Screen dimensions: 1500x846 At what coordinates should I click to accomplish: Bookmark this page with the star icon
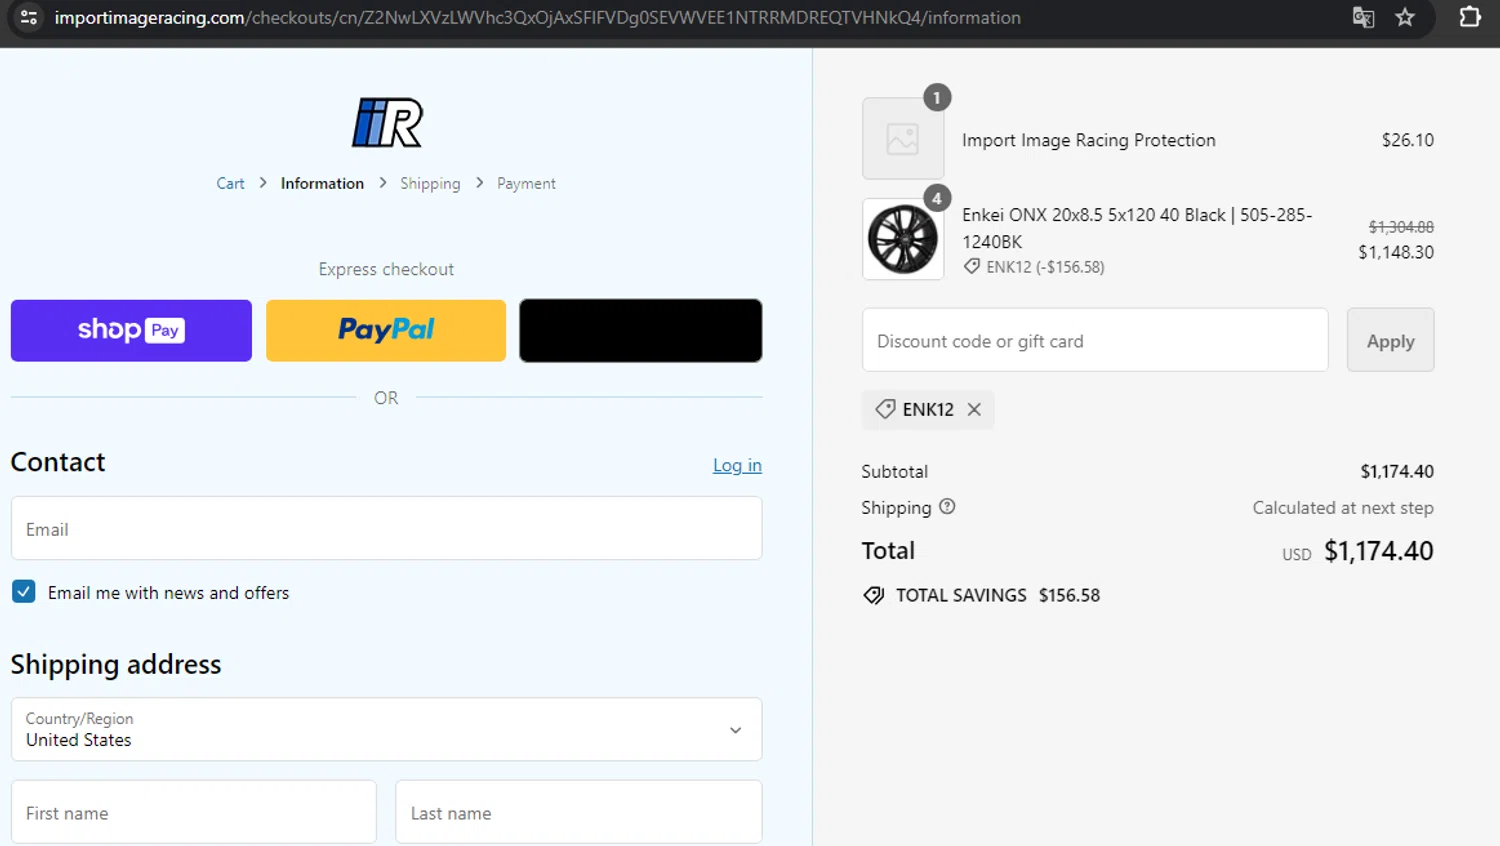tap(1405, 17)
